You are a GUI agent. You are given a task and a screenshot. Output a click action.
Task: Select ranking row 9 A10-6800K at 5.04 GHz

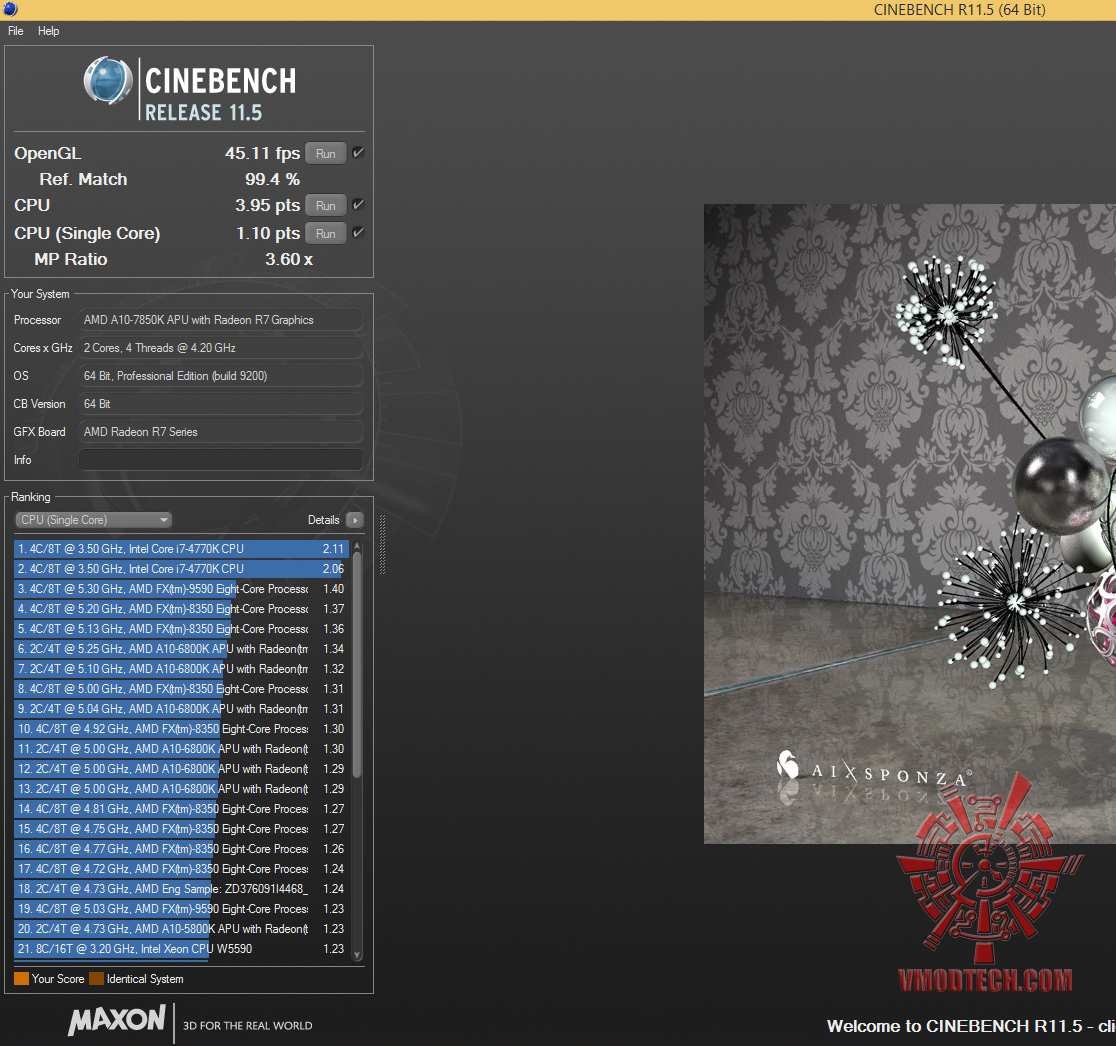[x=181, y=709]
